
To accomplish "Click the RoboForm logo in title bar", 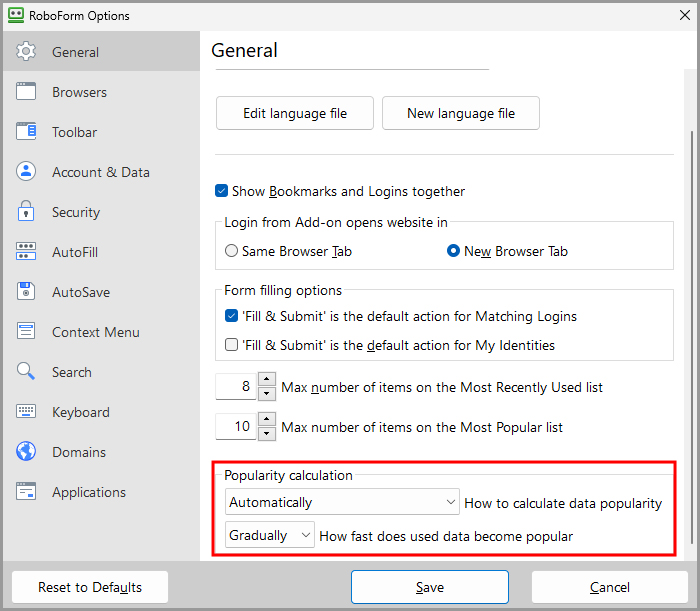I will pos(16,15).
